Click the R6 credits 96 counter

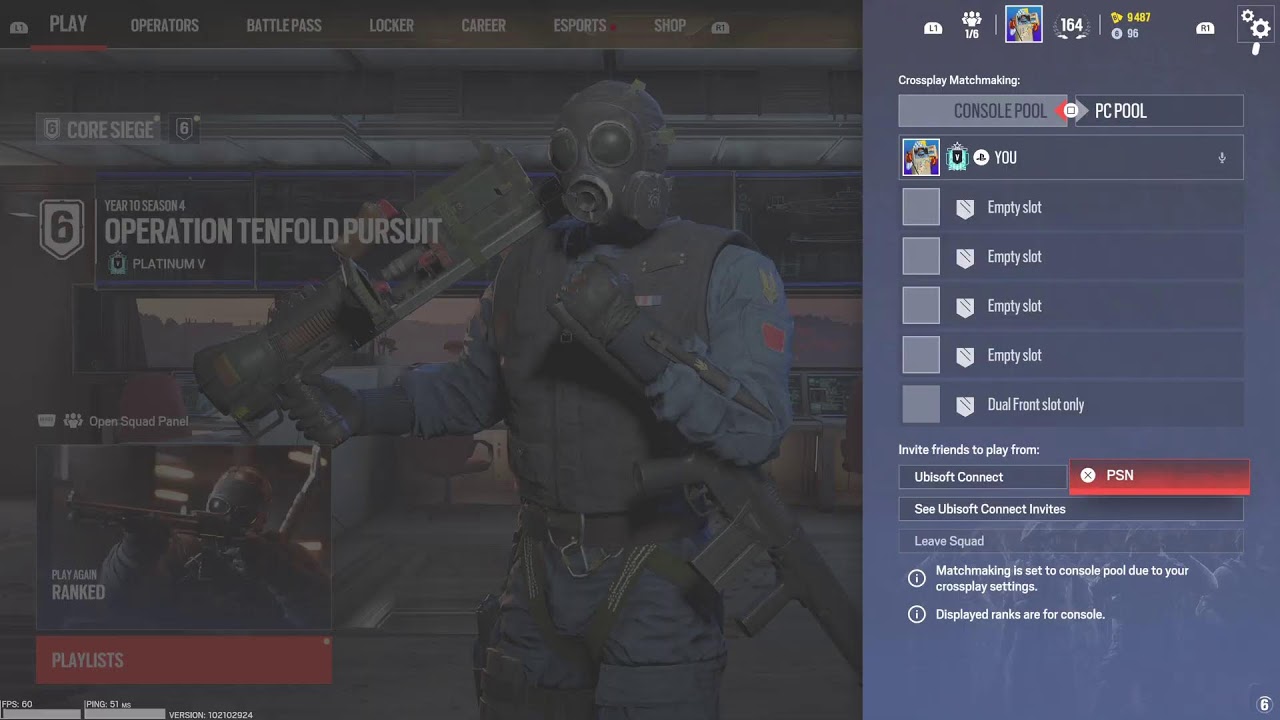click(x=1125, y=34)
